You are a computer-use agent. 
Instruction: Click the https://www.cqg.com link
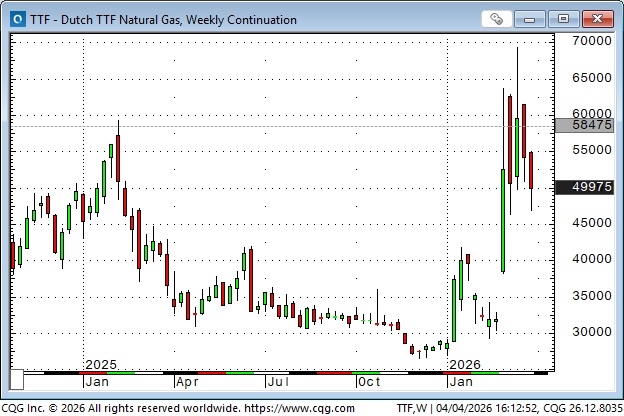[x=299, y=408]
